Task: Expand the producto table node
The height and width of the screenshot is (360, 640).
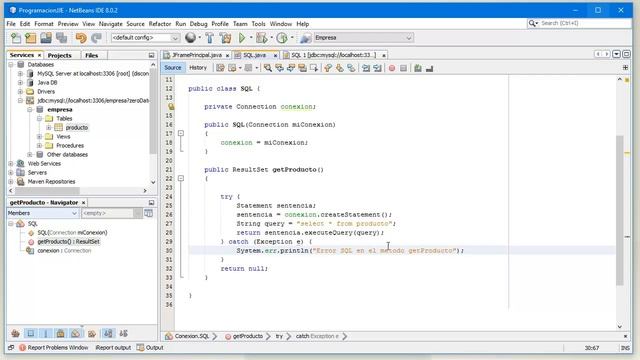Action: pyautogui.click(x=49, y=128)
